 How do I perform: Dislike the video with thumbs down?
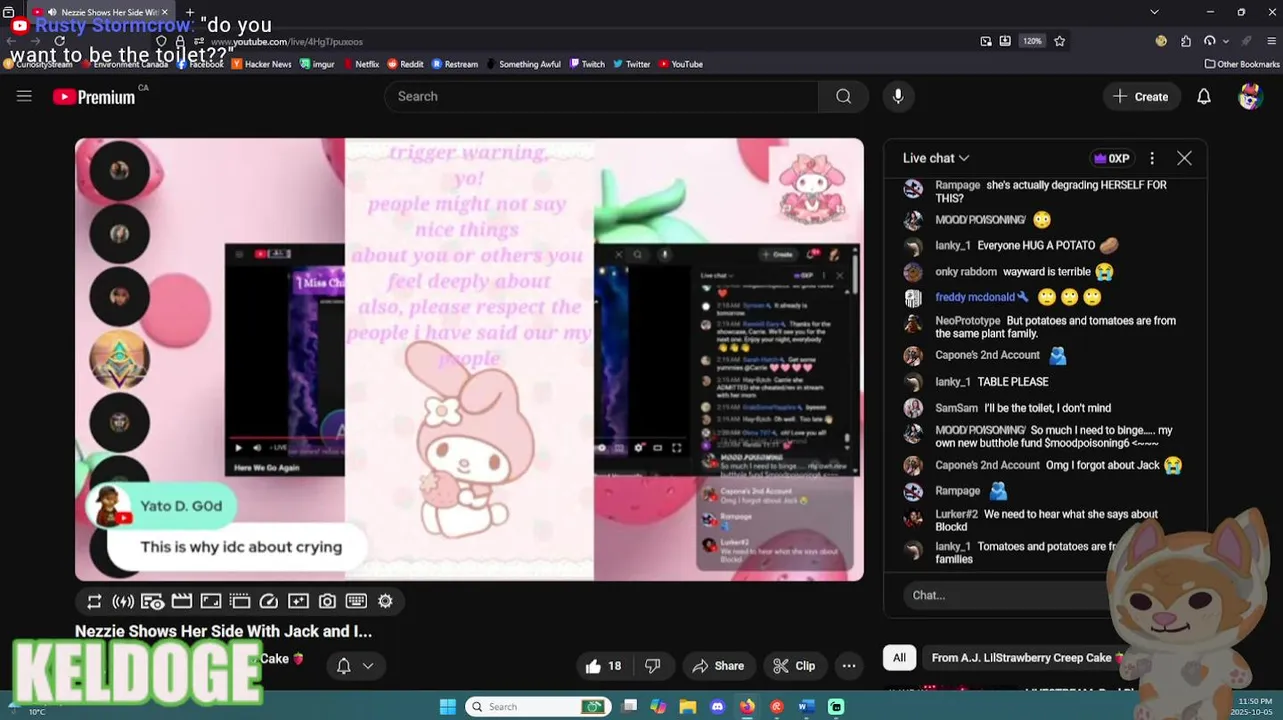click(653, 666)
